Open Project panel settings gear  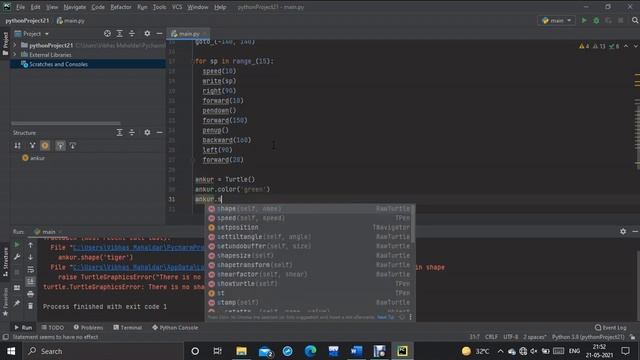click(x=147, y=33)
